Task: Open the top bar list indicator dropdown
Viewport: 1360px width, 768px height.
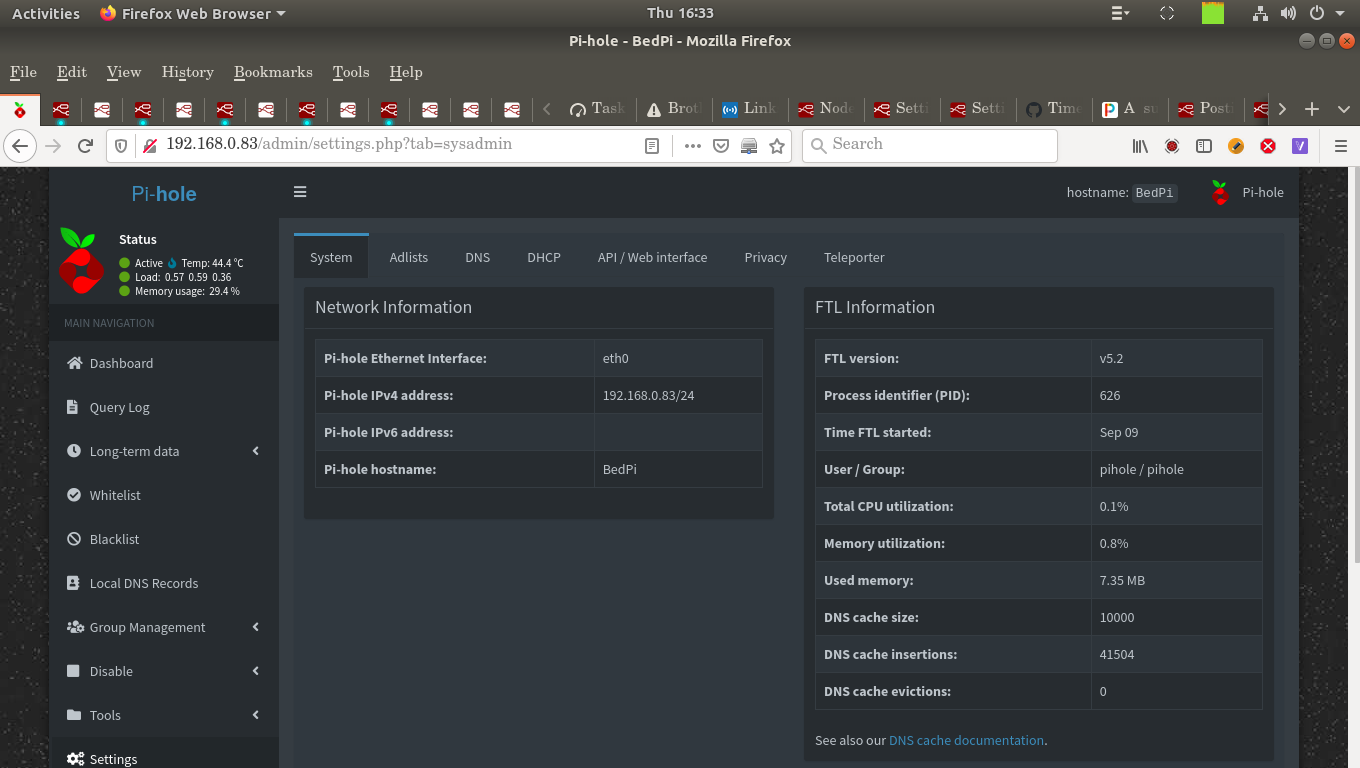Action: (x=1120, y=14)
